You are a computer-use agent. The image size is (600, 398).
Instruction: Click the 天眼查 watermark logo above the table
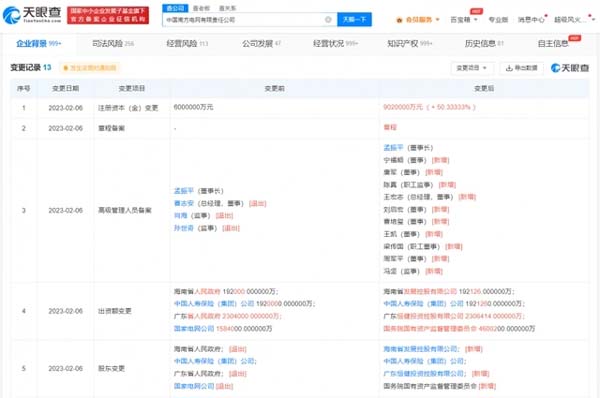570,68
